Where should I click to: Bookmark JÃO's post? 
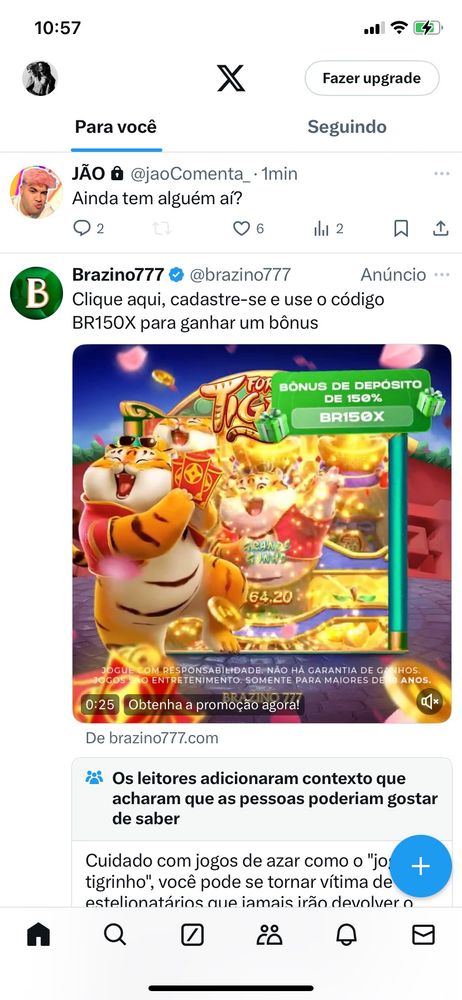click(x=401, y=228)
